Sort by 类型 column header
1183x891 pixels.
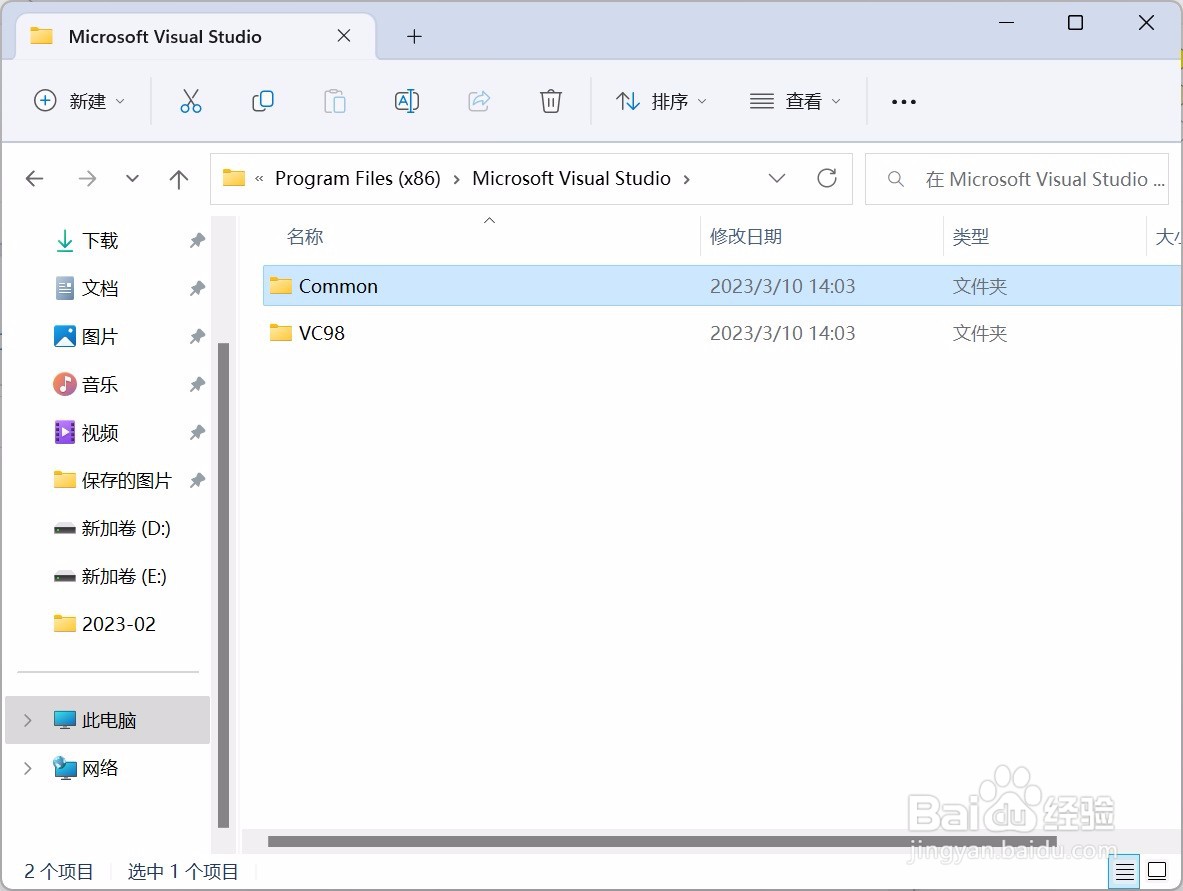click(x=970, y=237)
